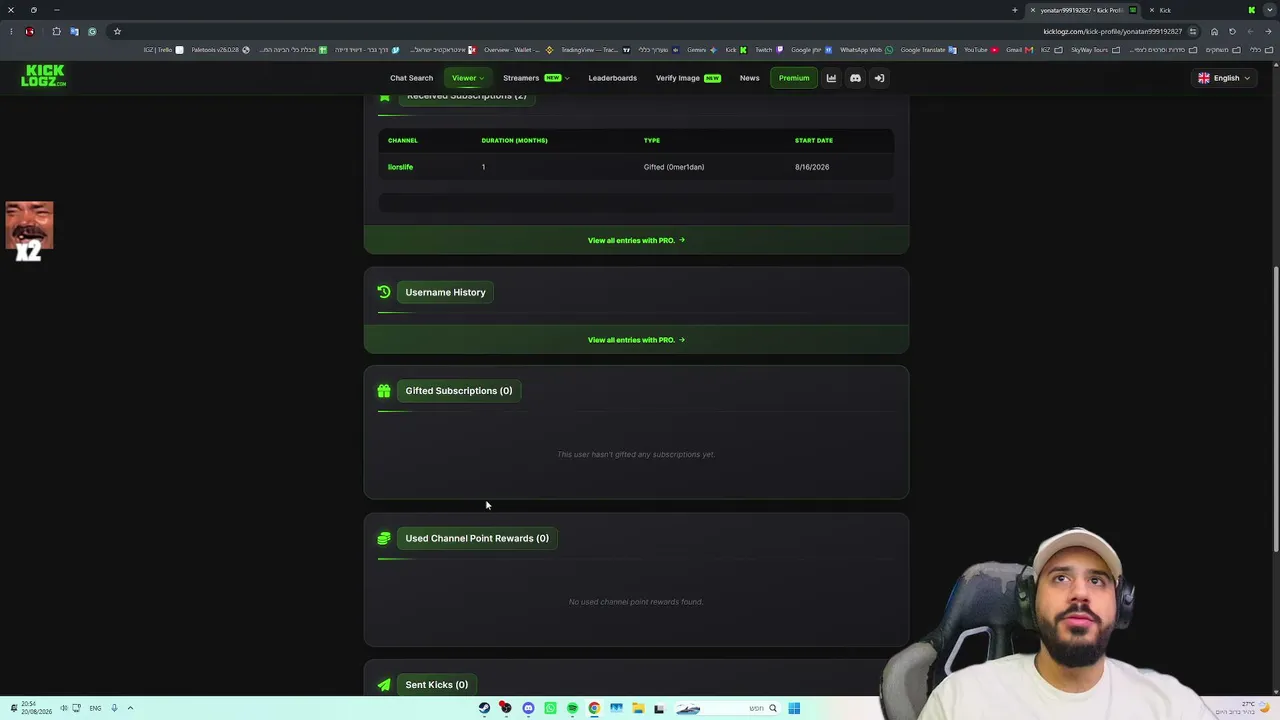Image resolution: width=1280 pixels, height=720 pixels.
Task: Click the Used Channel Point Rewards (0) heading
Action: (477, 538)
